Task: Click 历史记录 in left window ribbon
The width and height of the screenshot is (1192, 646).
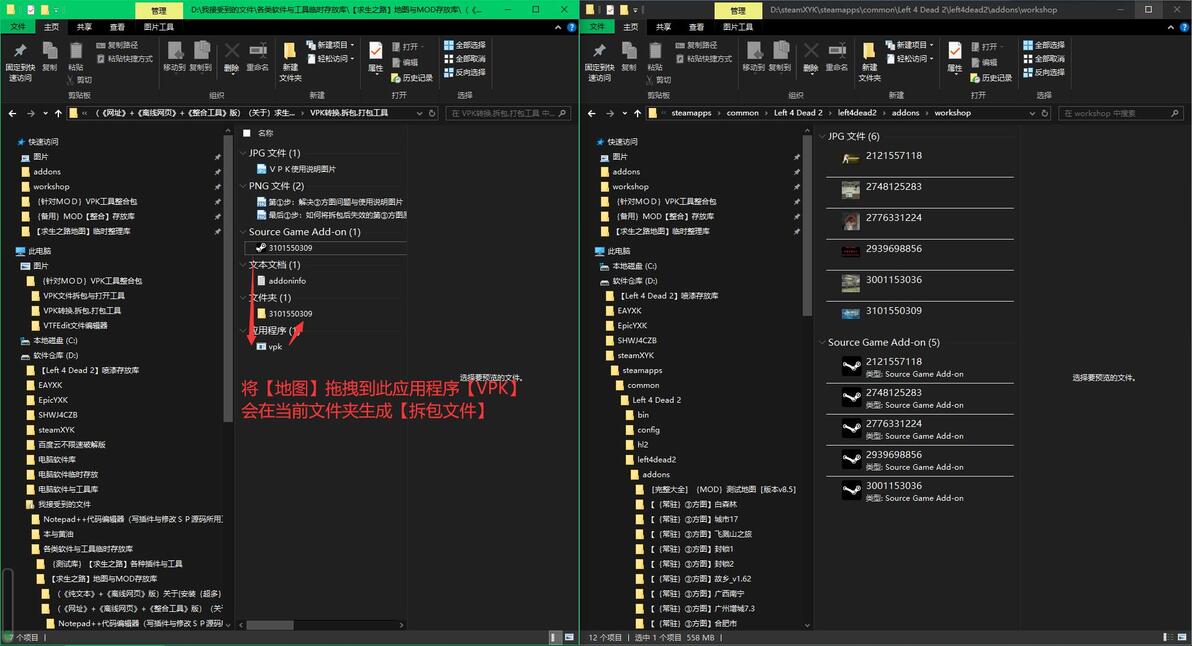Action: click(412, 78)
